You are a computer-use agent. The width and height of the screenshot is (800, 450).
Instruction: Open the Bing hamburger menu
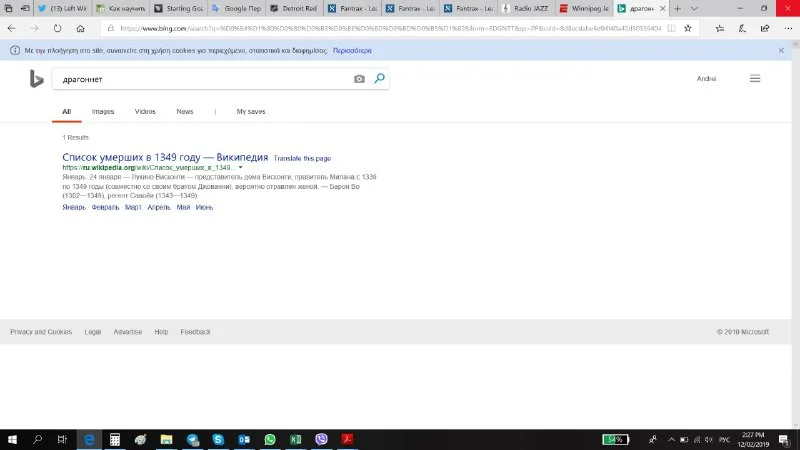point(755,79)
